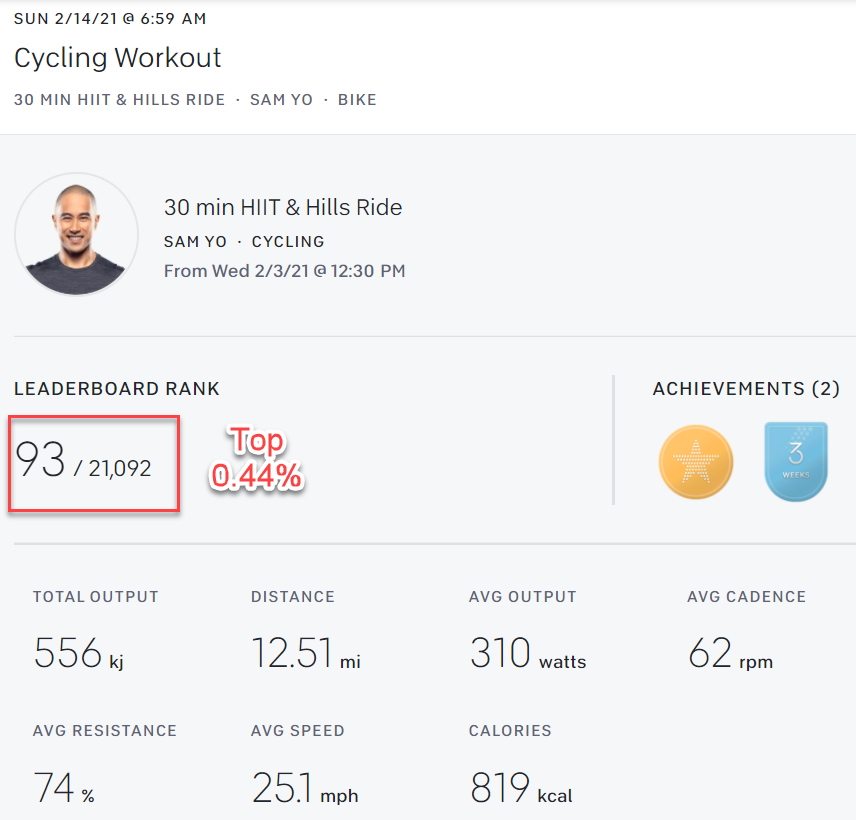Viewport: 856px width, 820px height.
Task: Click the SAM YO instructor link
Action: point(281,99)
